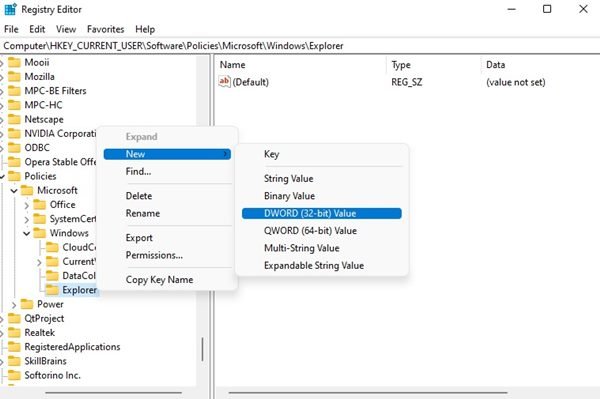Click the Mozilla folder icon

tap(15, 77)
